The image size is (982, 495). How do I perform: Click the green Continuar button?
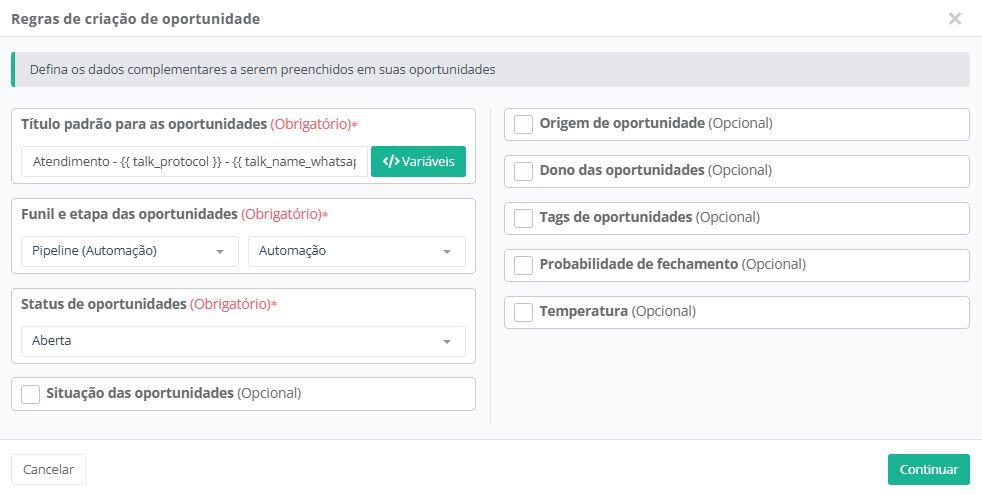[928, 469]
